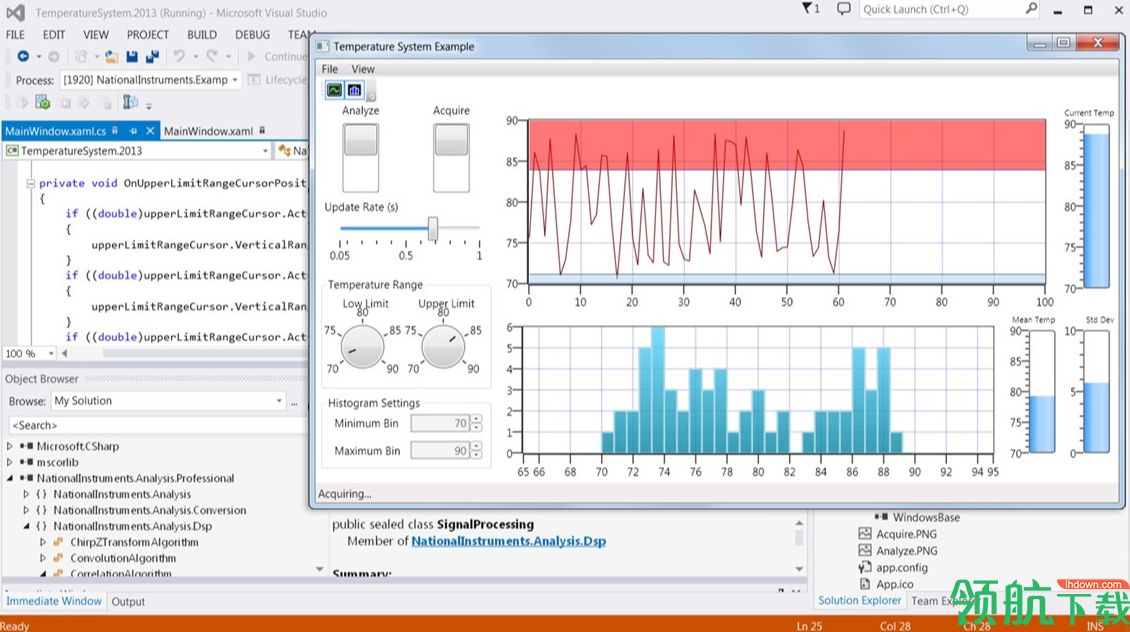Click the Low Limit temperature knob
Screen dimensions: 1130x632
point(362,347)
